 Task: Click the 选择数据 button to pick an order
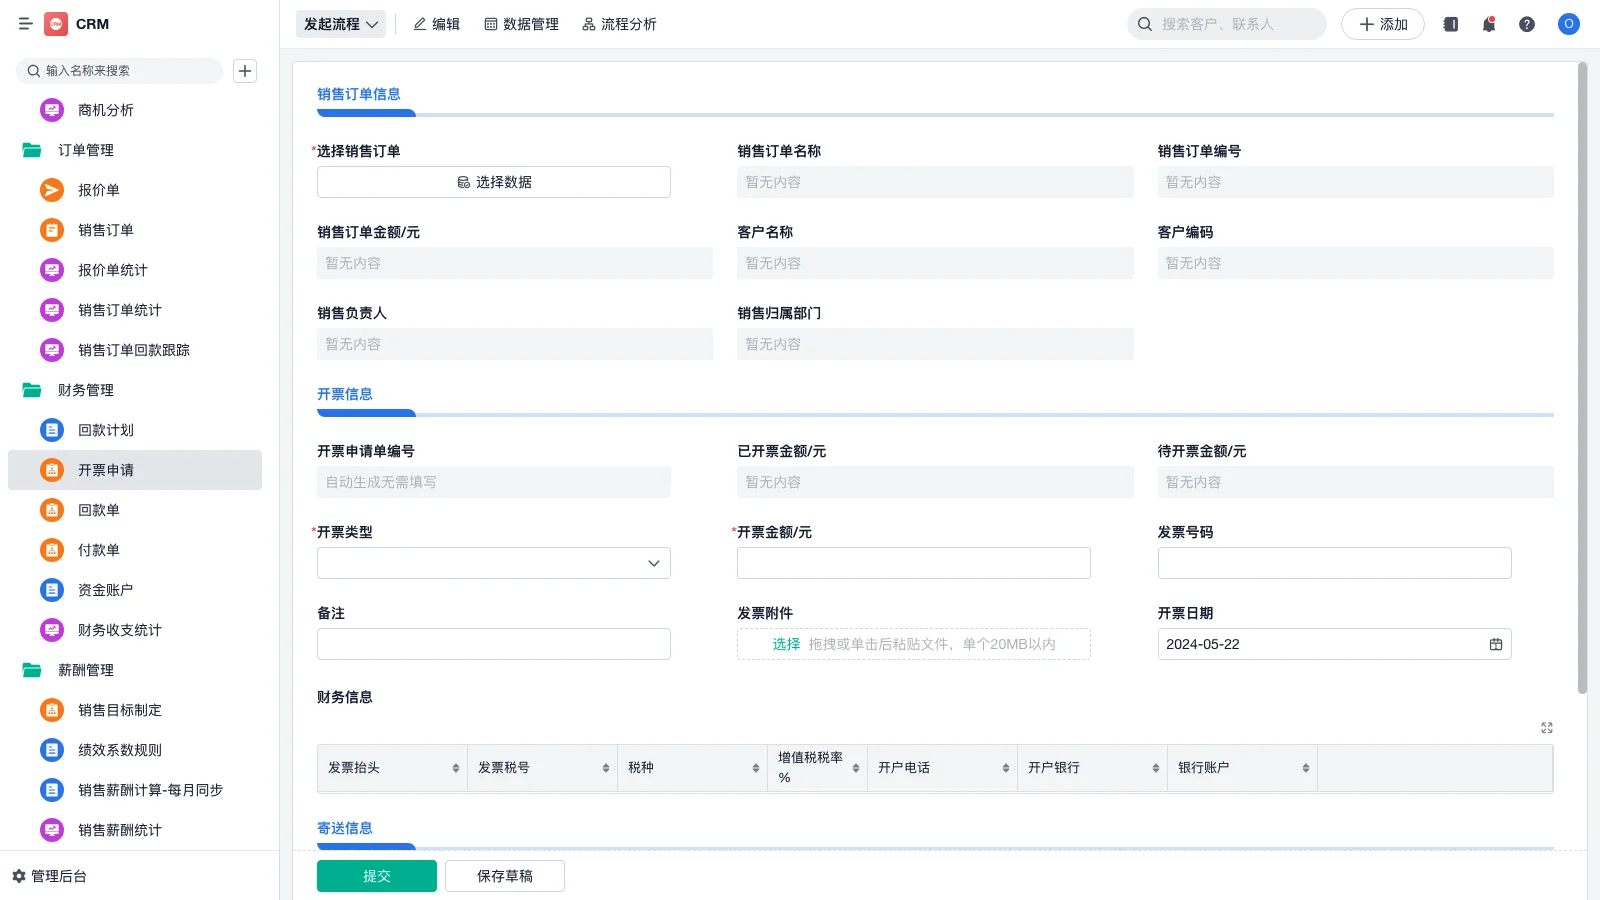[x=493, y=182]
